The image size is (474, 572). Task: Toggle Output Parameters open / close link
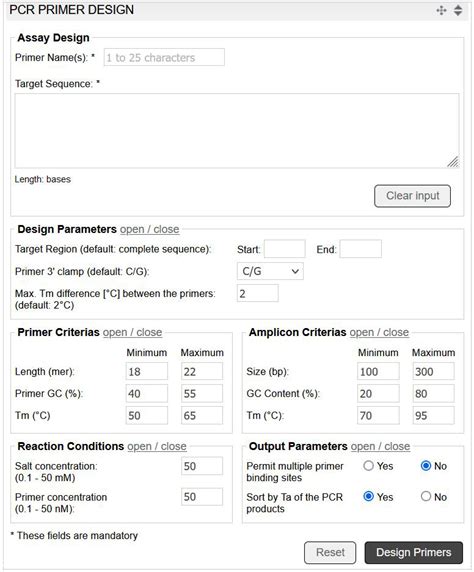[381, 446]
